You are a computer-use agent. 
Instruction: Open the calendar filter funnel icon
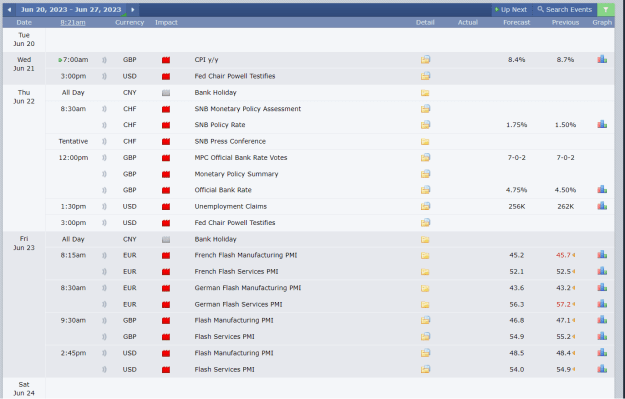point(605,10)
